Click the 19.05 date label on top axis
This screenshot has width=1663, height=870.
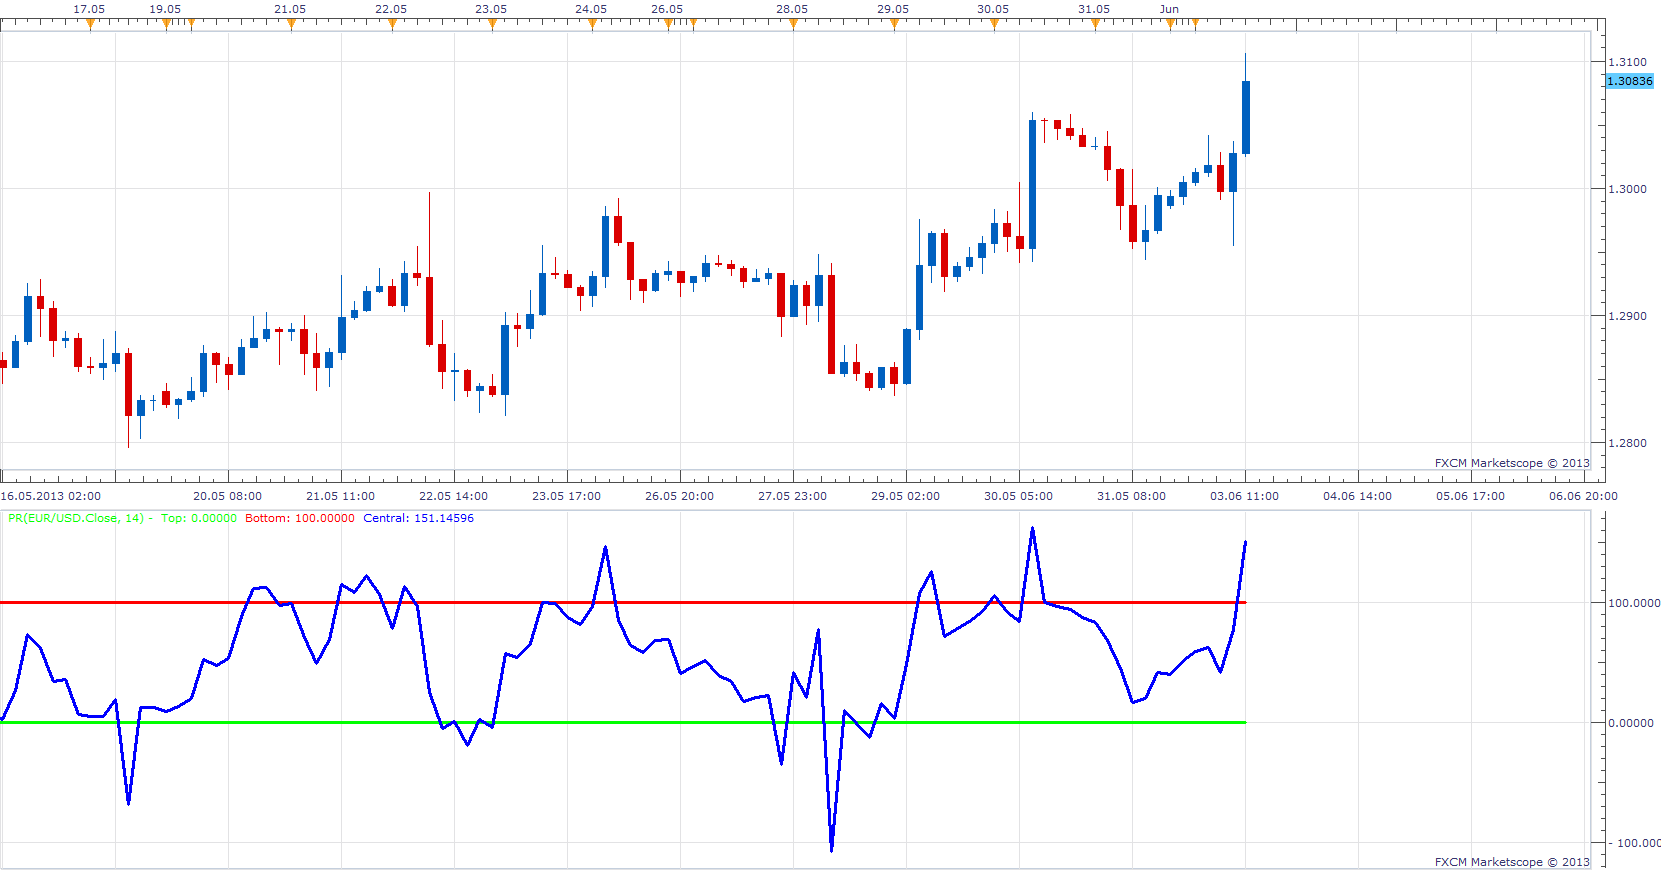coord(165,9)
